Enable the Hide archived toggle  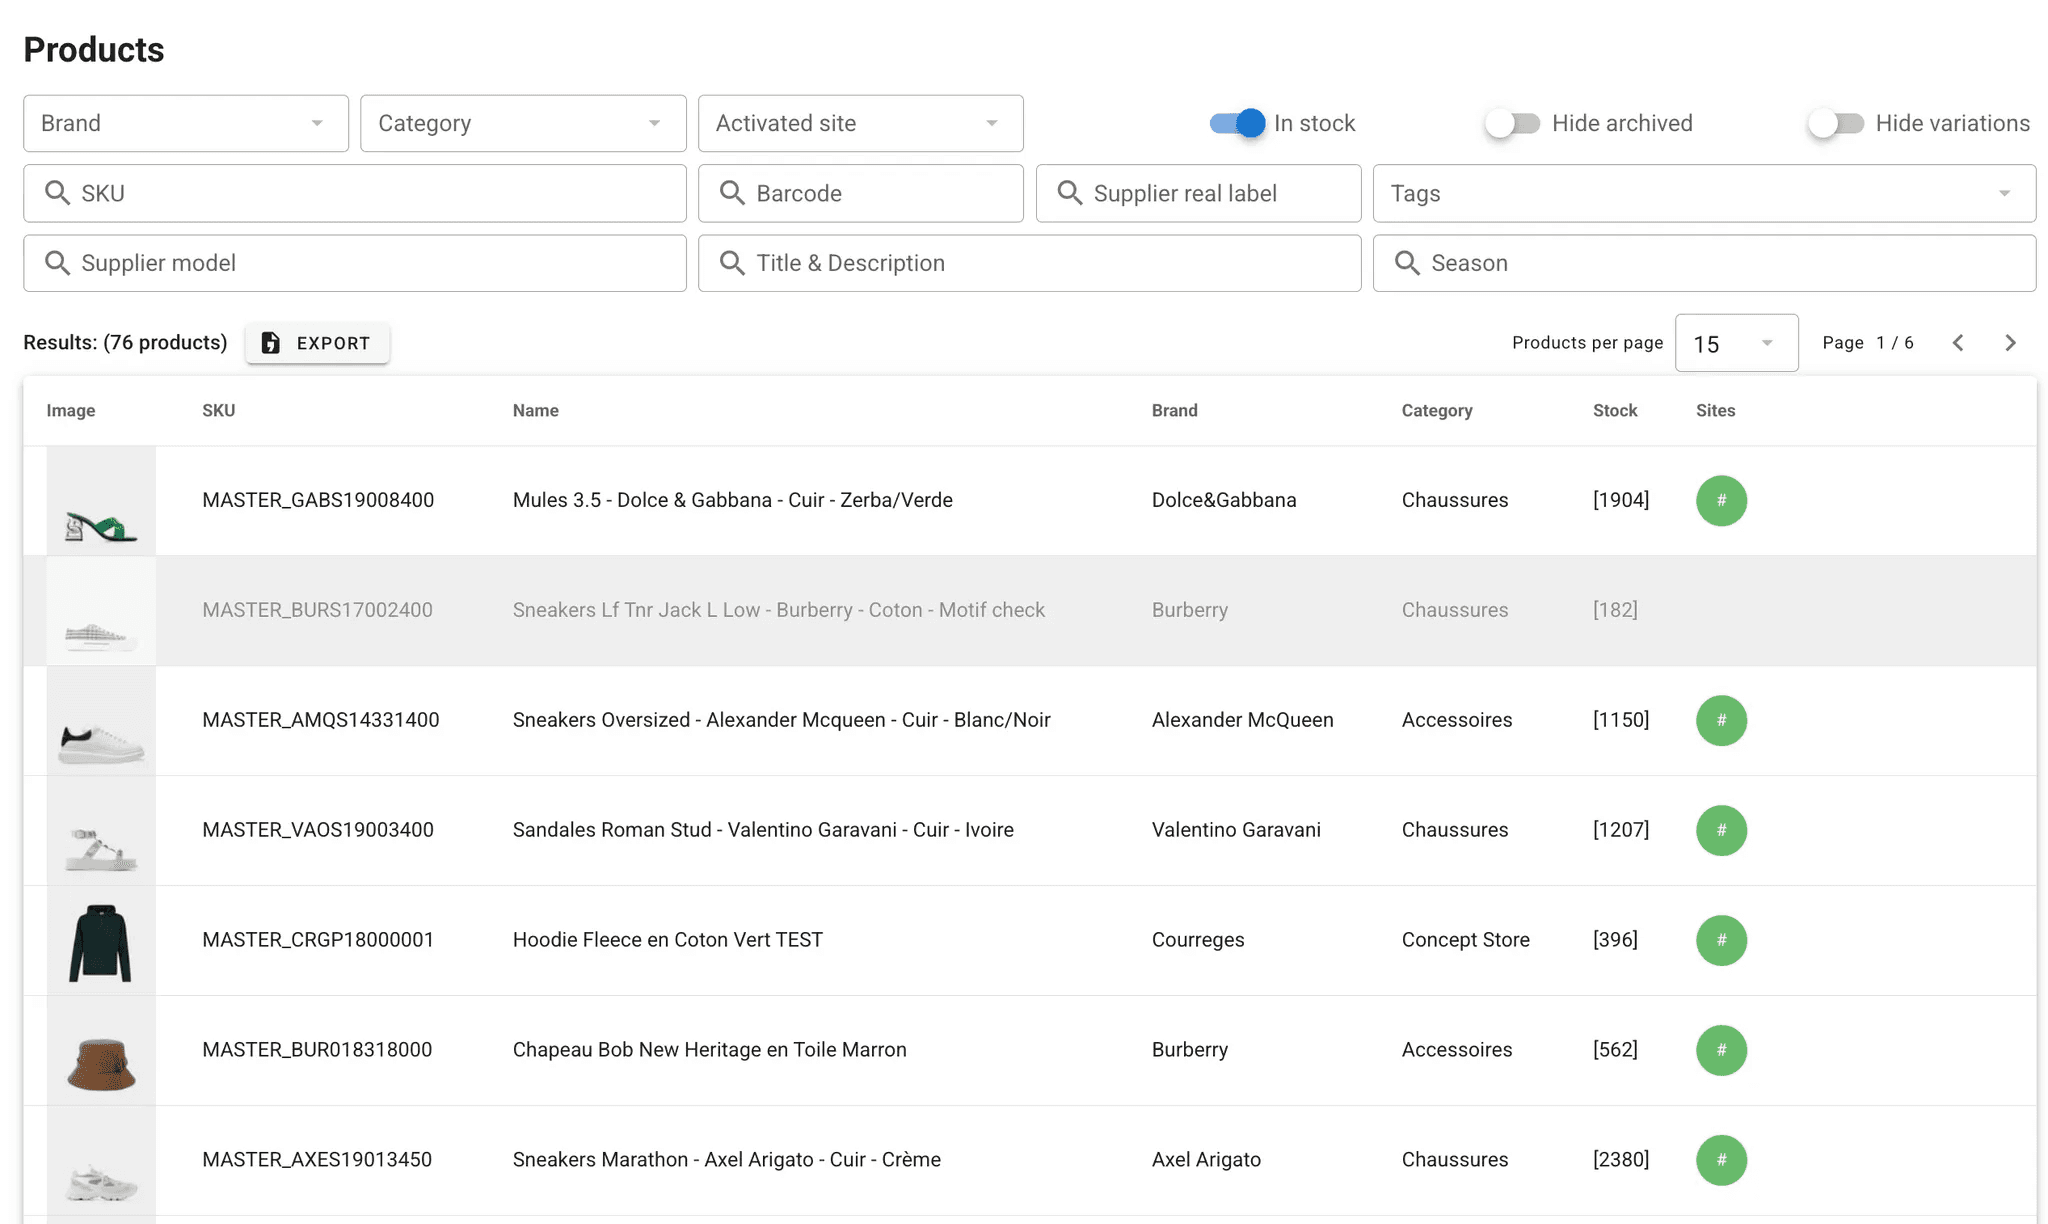[x=1512, y=123]
